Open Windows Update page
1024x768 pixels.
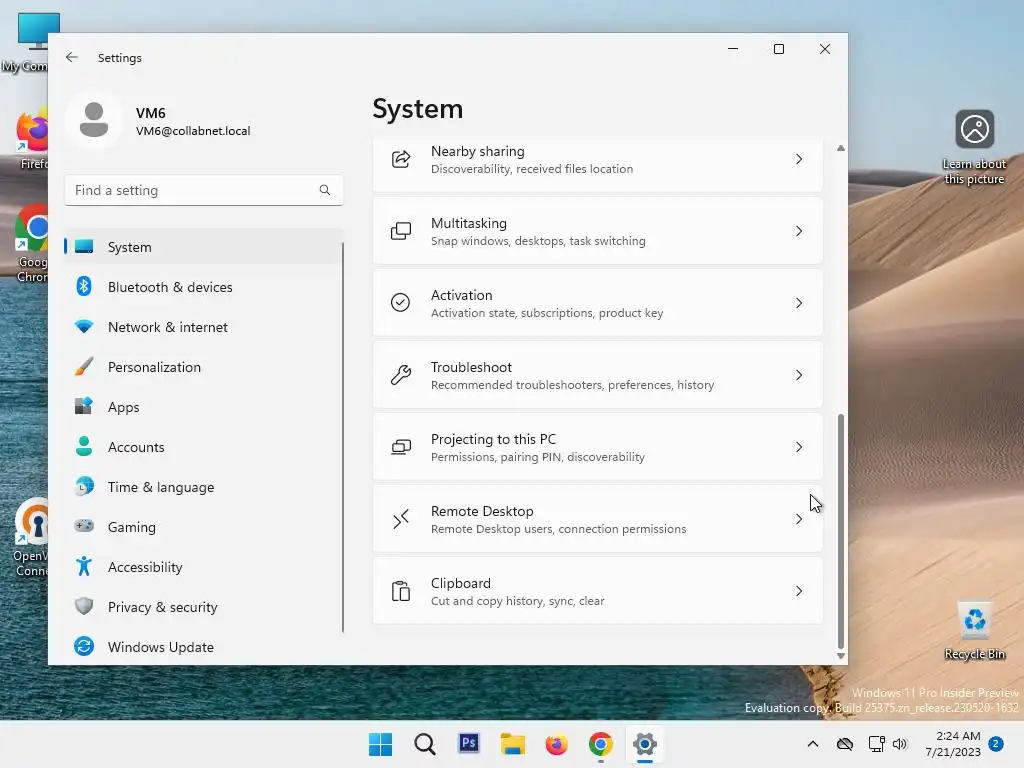[x=204, y=647]
